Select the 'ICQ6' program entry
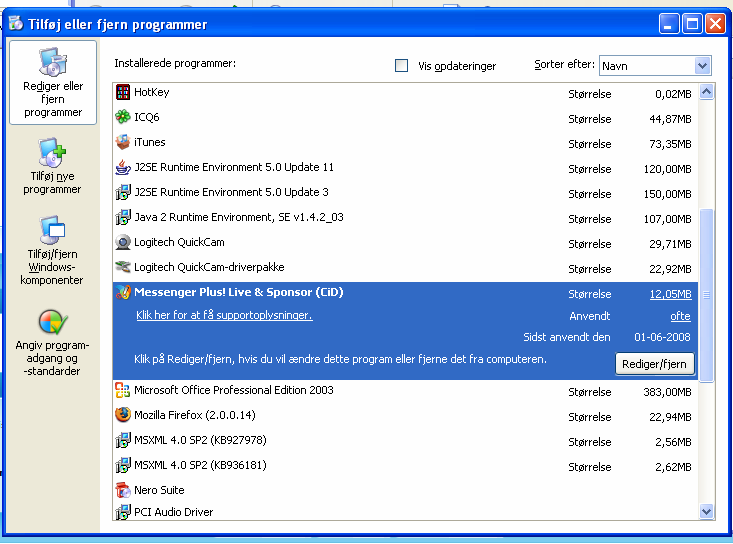This screenshot has width=733, height=544. click(x=147, y=117)
